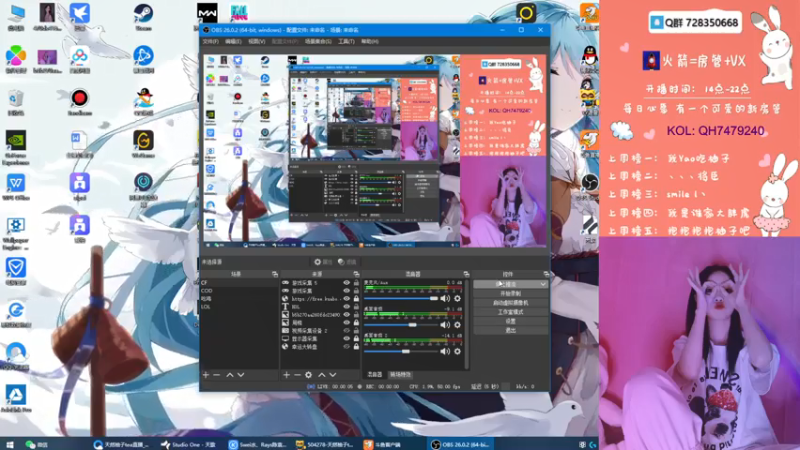
Task: Switch to the 转场特效 tab
Action: [x=401, y=374]
